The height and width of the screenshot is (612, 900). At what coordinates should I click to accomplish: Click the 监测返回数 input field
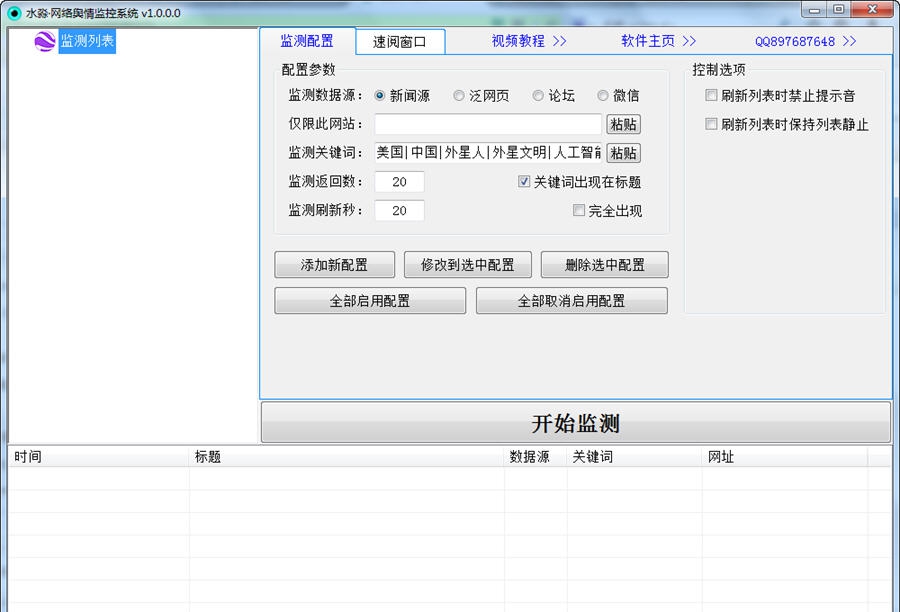pyautogui.click(x=399, y=182)
